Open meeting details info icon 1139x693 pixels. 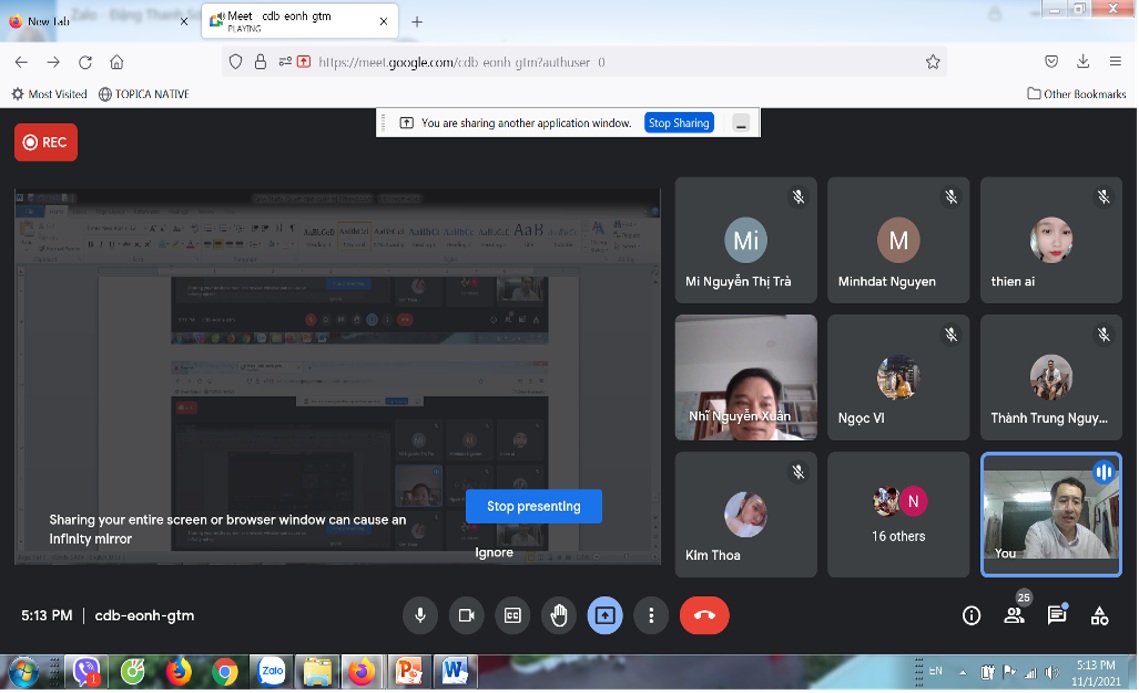click(x=971, y=616)
